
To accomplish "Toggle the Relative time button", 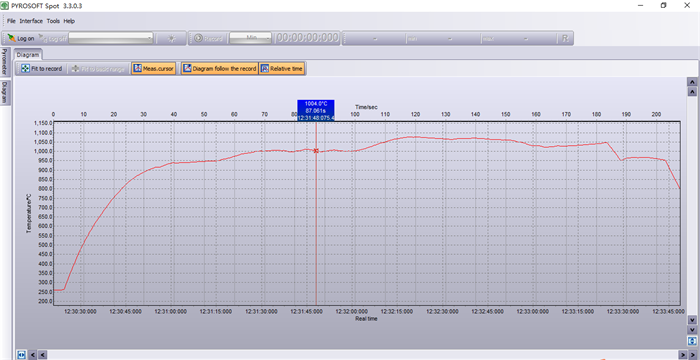I will tap(282, 69).
